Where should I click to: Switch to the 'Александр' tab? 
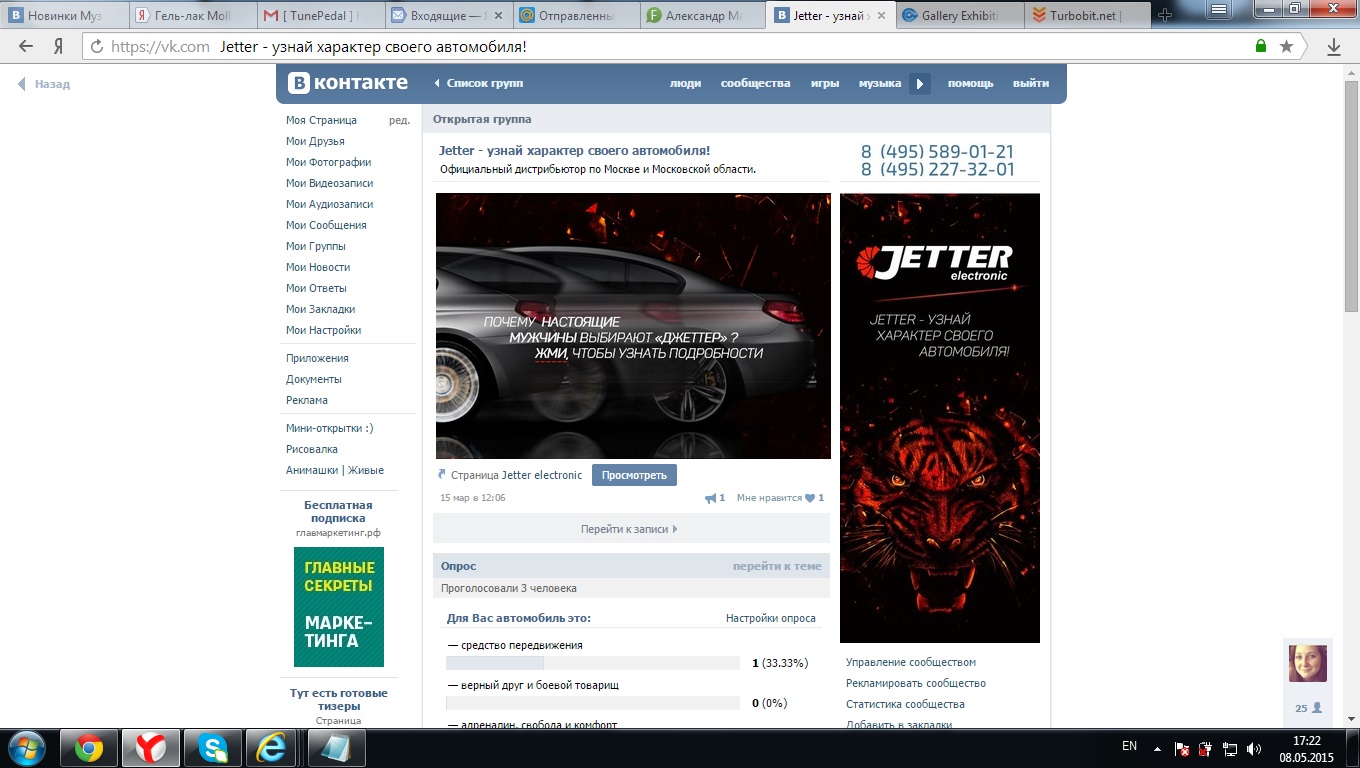(x=704, y=15)
